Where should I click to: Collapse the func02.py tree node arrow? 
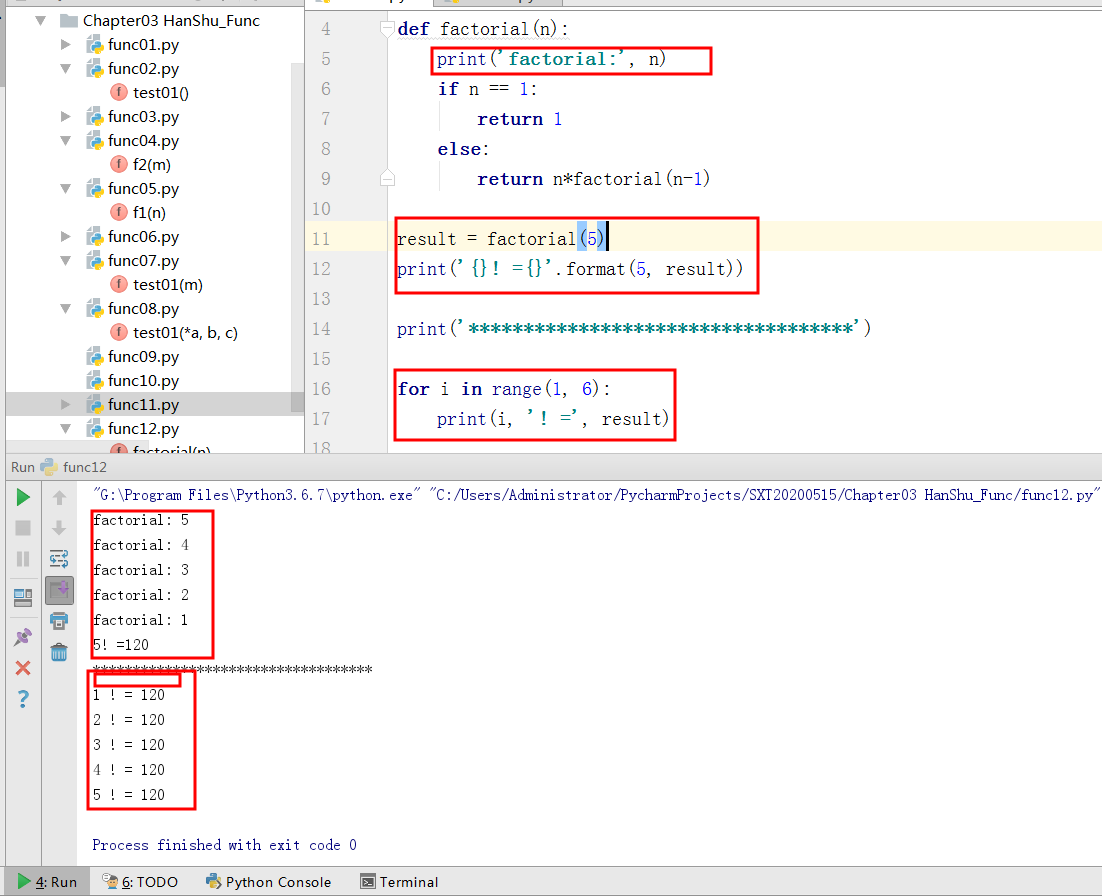66,69
